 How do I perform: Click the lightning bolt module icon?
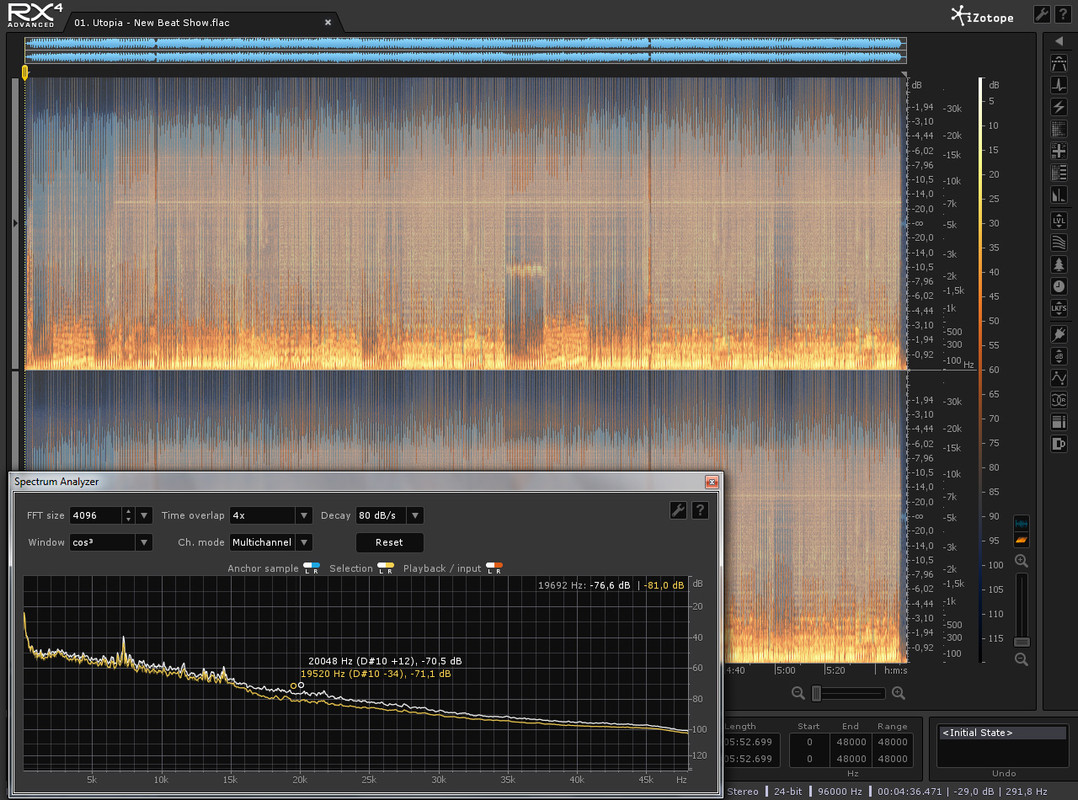(x=1059, y=107)
